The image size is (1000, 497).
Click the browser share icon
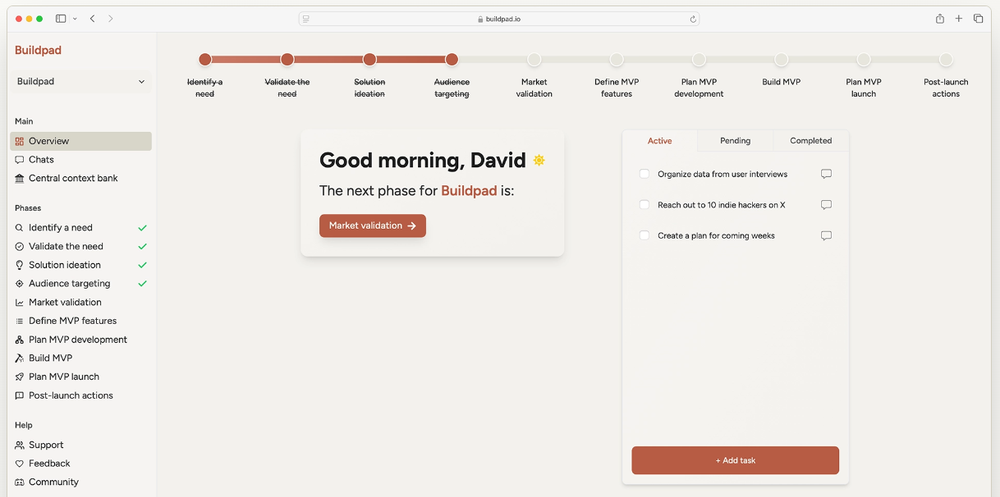pyautogui.click(x=939, y=19)
